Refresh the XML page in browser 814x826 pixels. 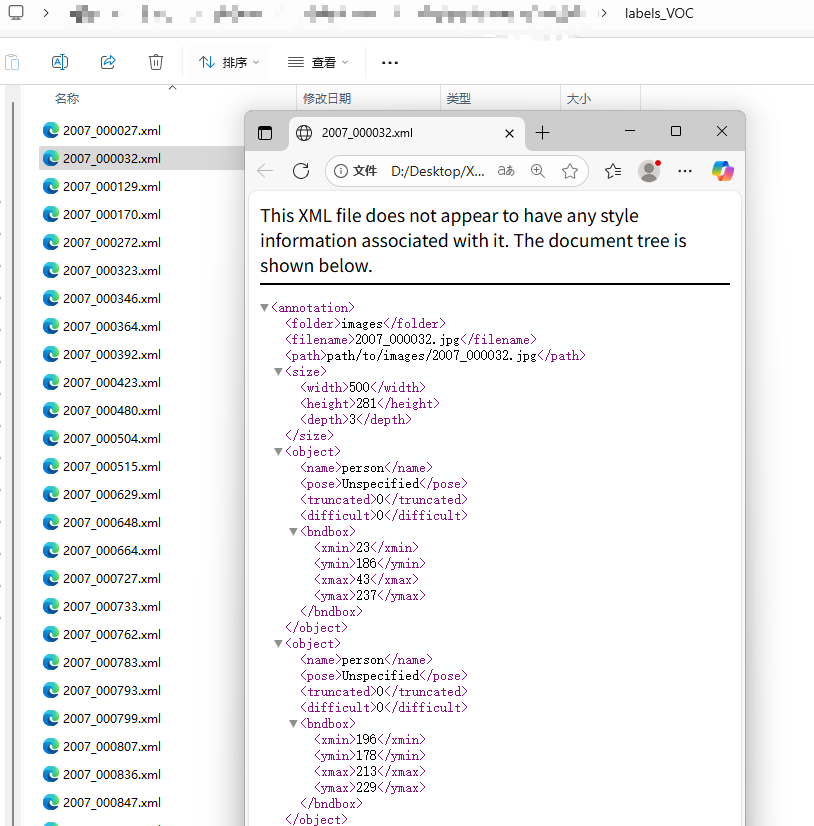tap(301, 171)
